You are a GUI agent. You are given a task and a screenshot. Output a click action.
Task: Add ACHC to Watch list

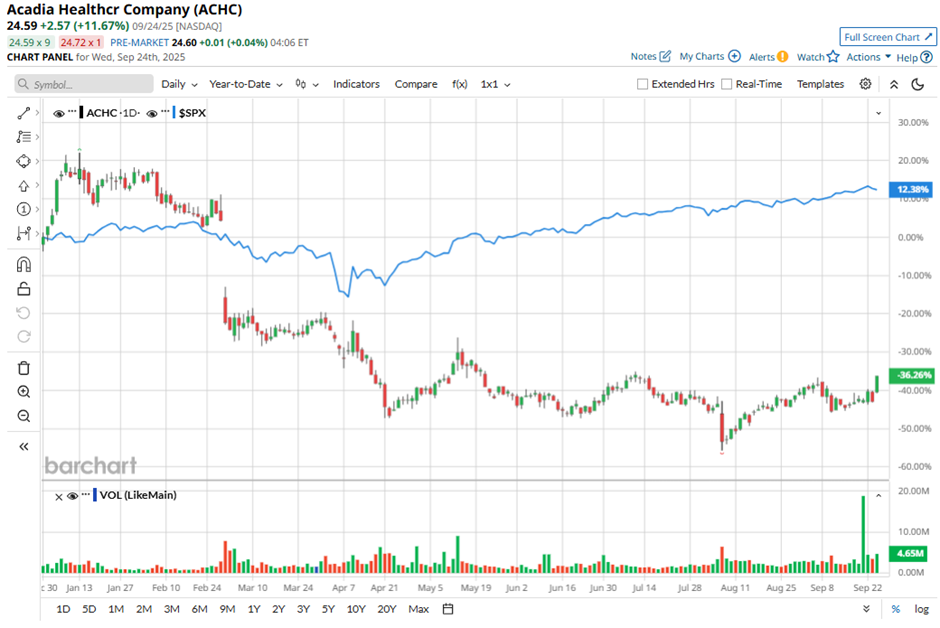click(x=818, y=57)
